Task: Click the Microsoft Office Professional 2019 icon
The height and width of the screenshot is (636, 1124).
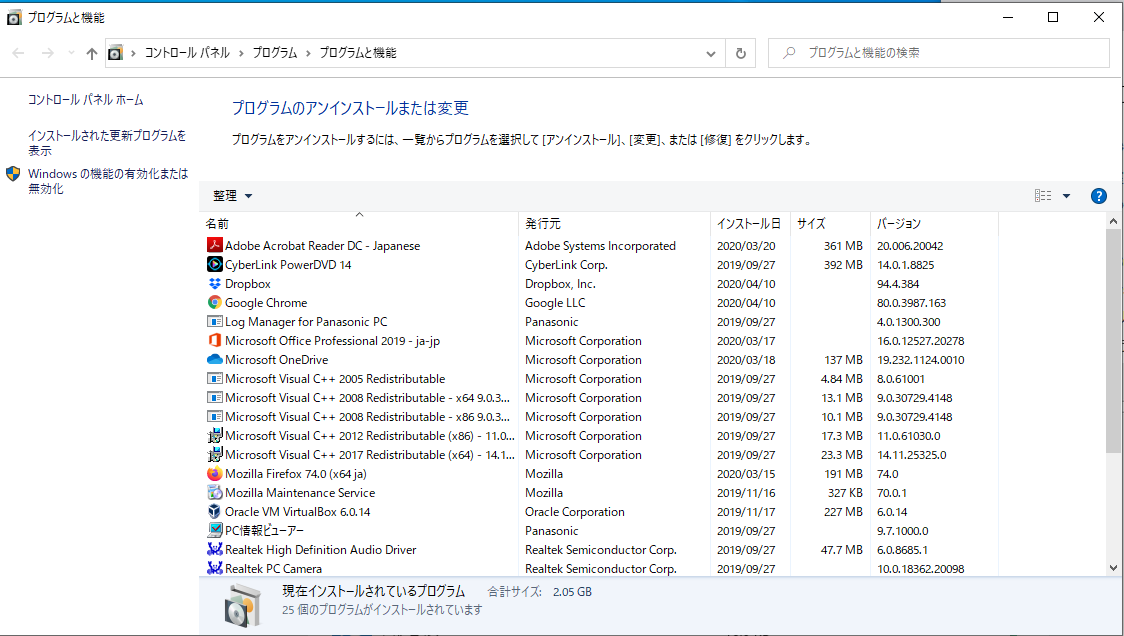Action: coord(214,341)
